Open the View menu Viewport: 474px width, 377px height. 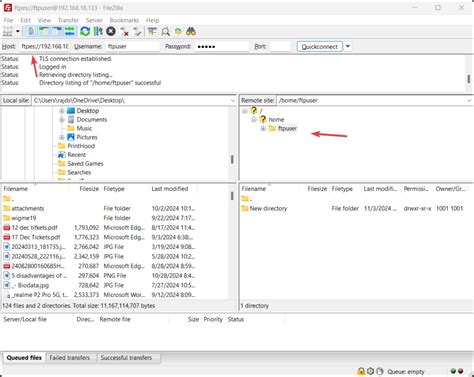[x=44, y=20]
